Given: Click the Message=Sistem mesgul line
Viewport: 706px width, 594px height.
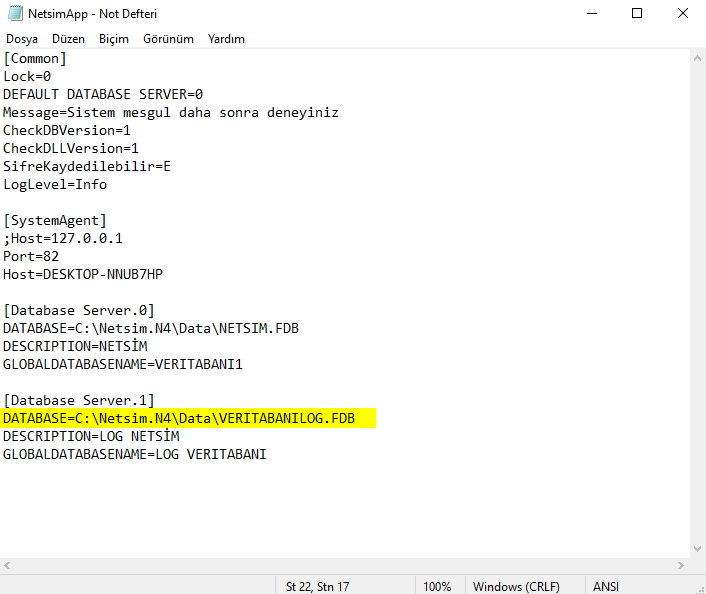Looking at the screenshot, I should coord(171,113).
